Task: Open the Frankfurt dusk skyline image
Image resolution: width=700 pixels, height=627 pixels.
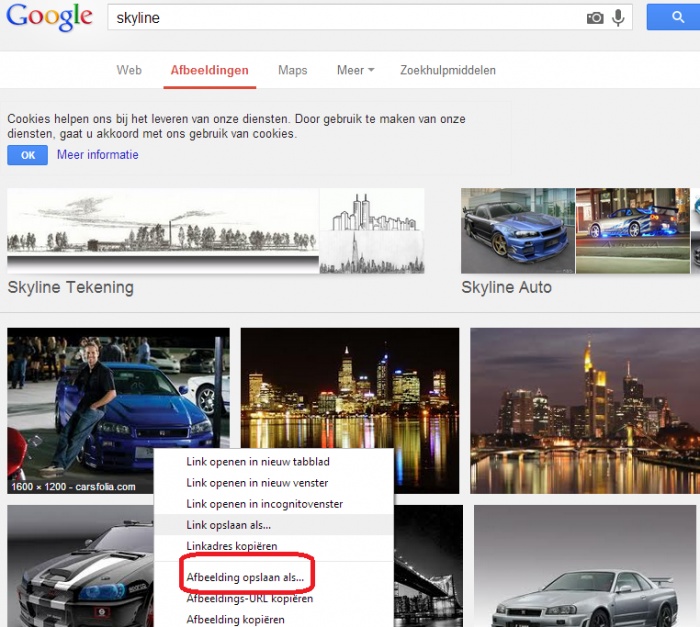Action: pos(585,410)
